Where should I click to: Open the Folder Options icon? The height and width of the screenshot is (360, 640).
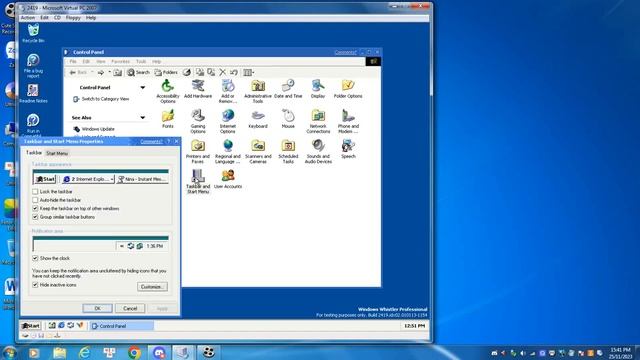[348, 89]
